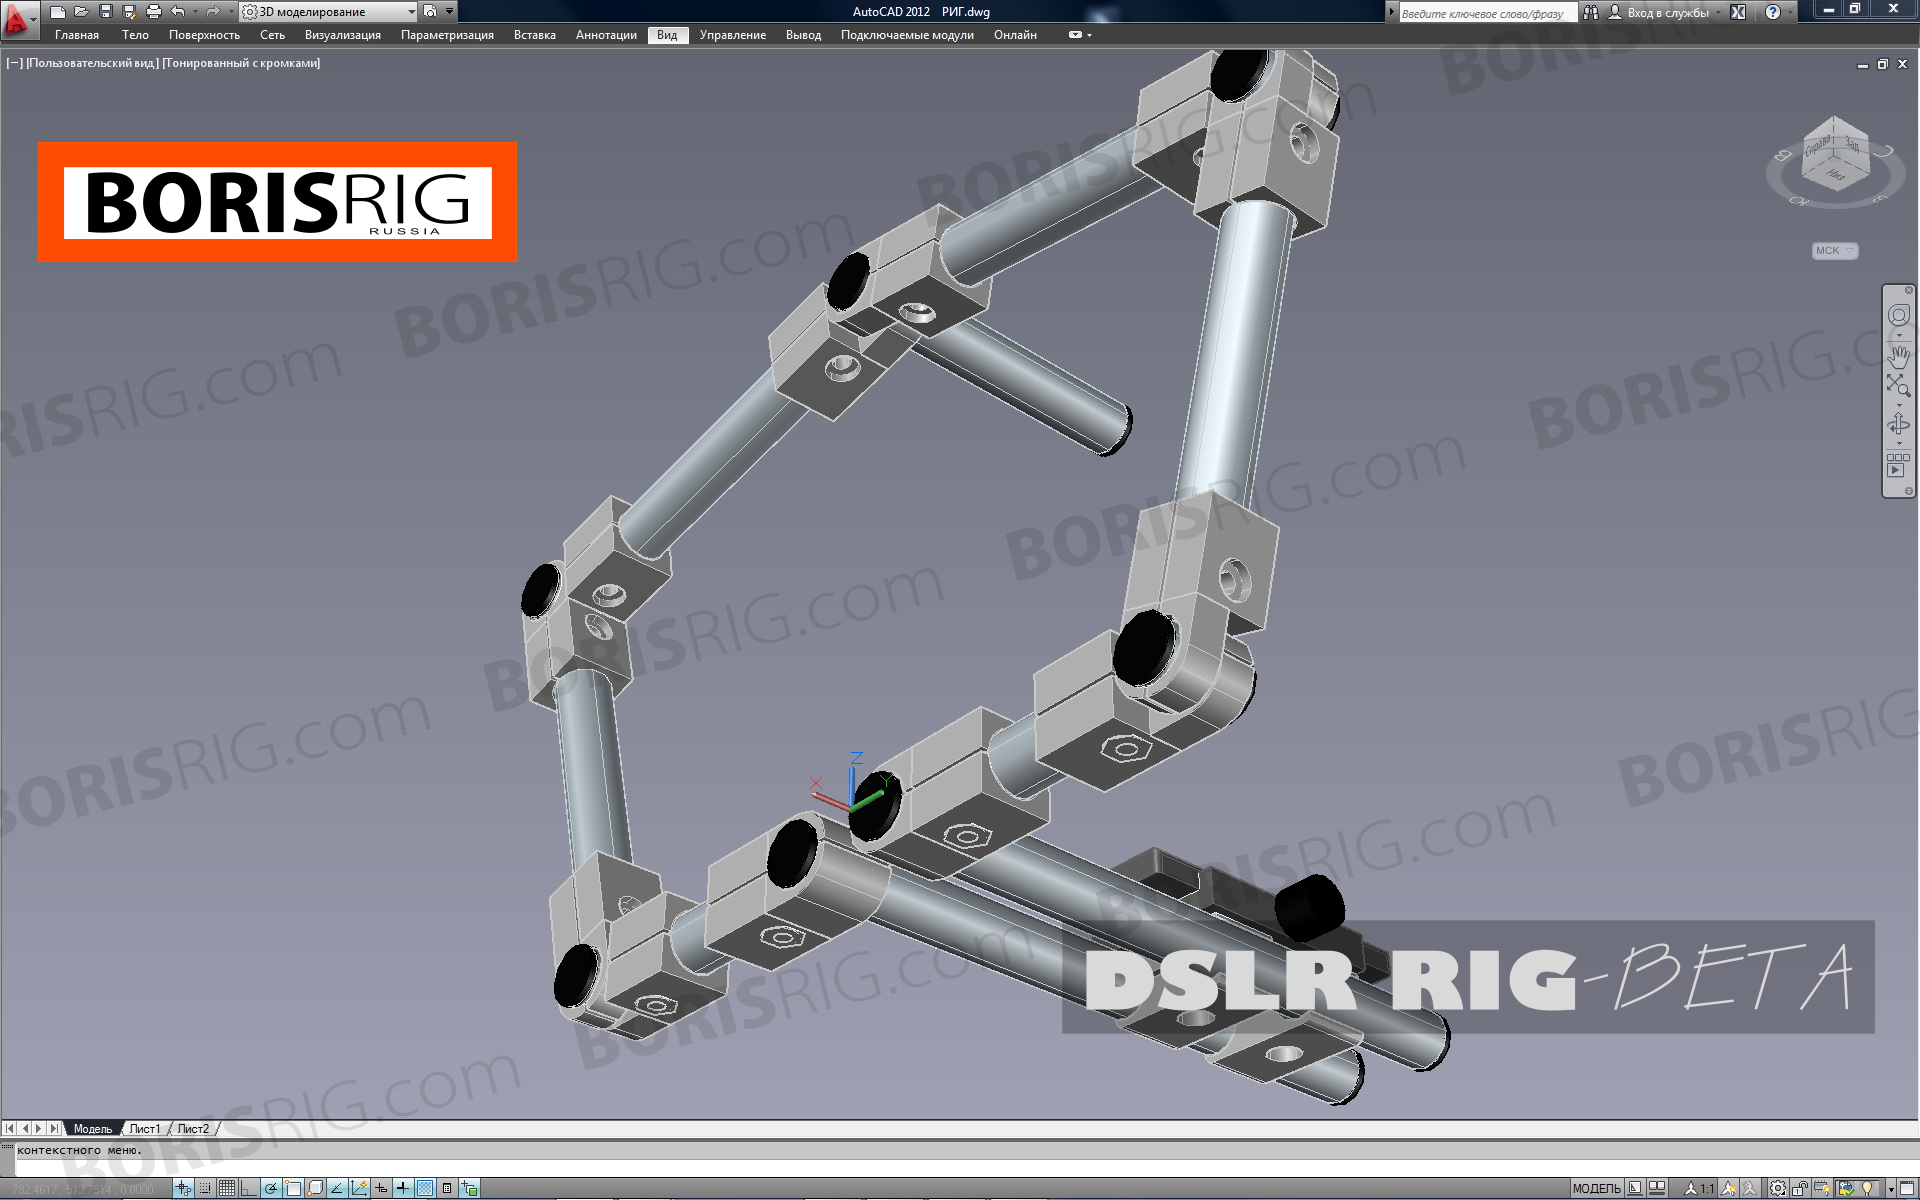
Task: Click the Clean Screen icon in status bar
Action: [1908, 1188]
